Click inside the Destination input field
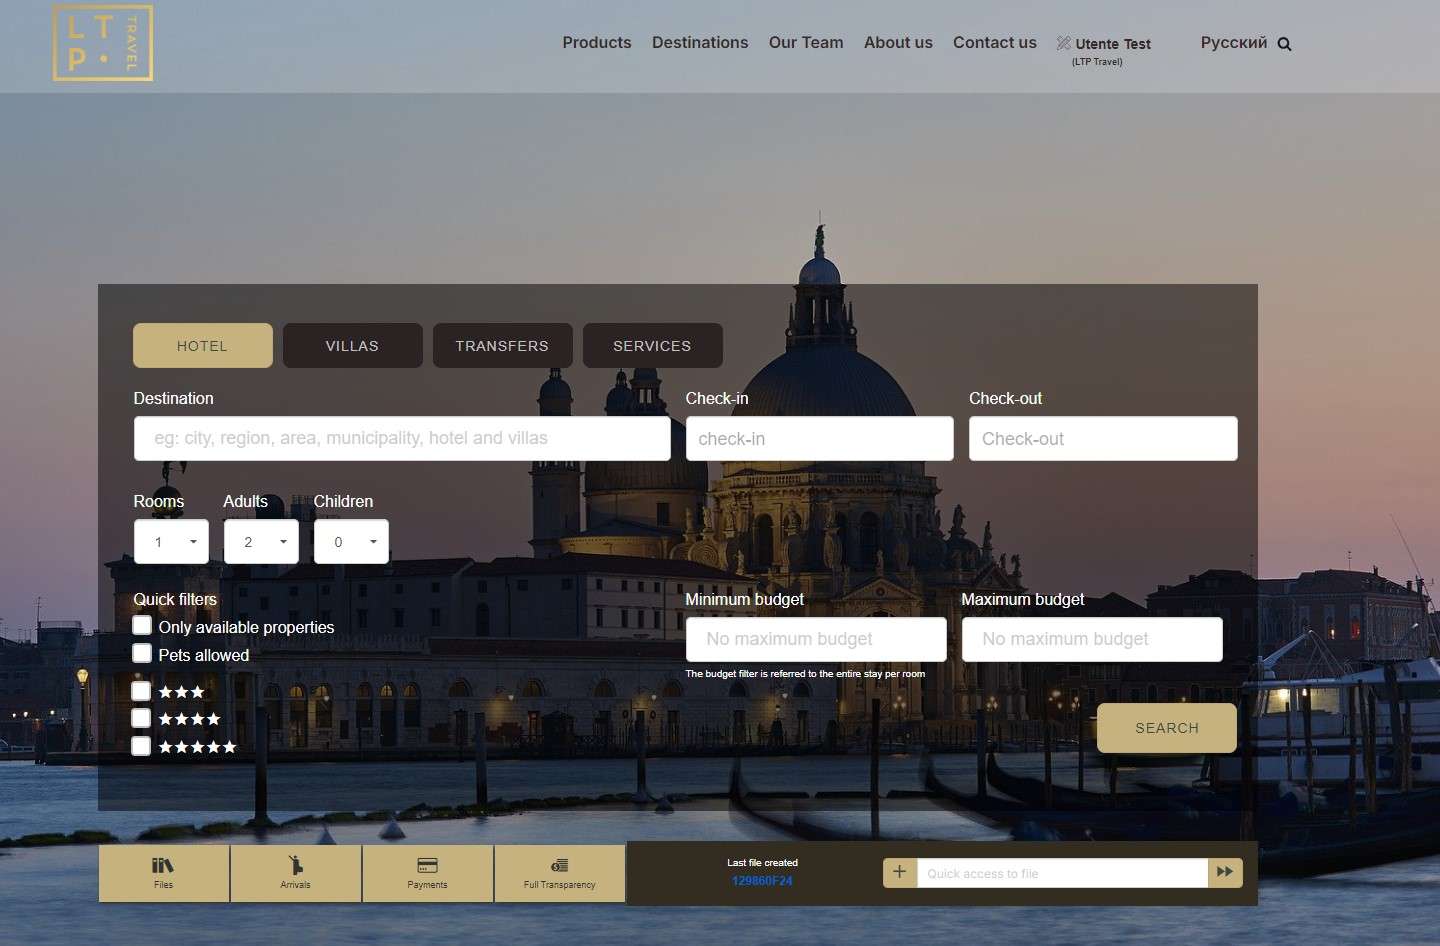 [402, 438]
